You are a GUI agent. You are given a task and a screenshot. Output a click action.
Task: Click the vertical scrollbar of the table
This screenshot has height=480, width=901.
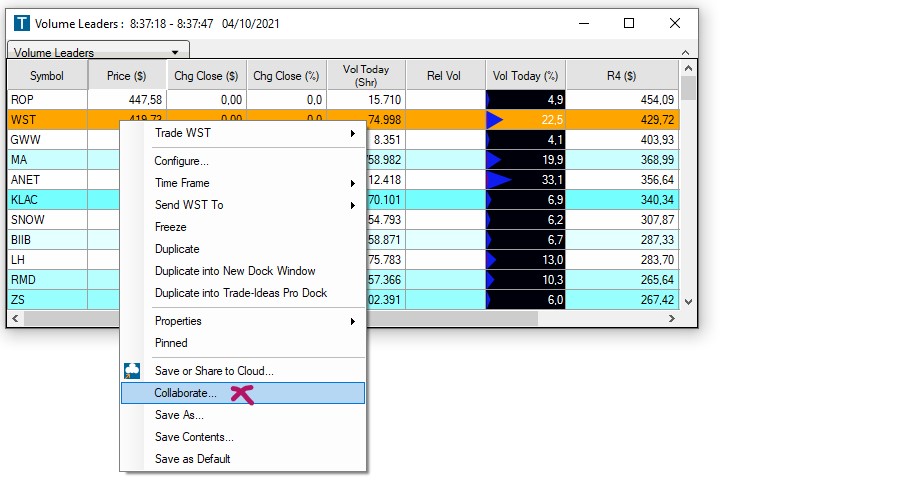(688, 190)
